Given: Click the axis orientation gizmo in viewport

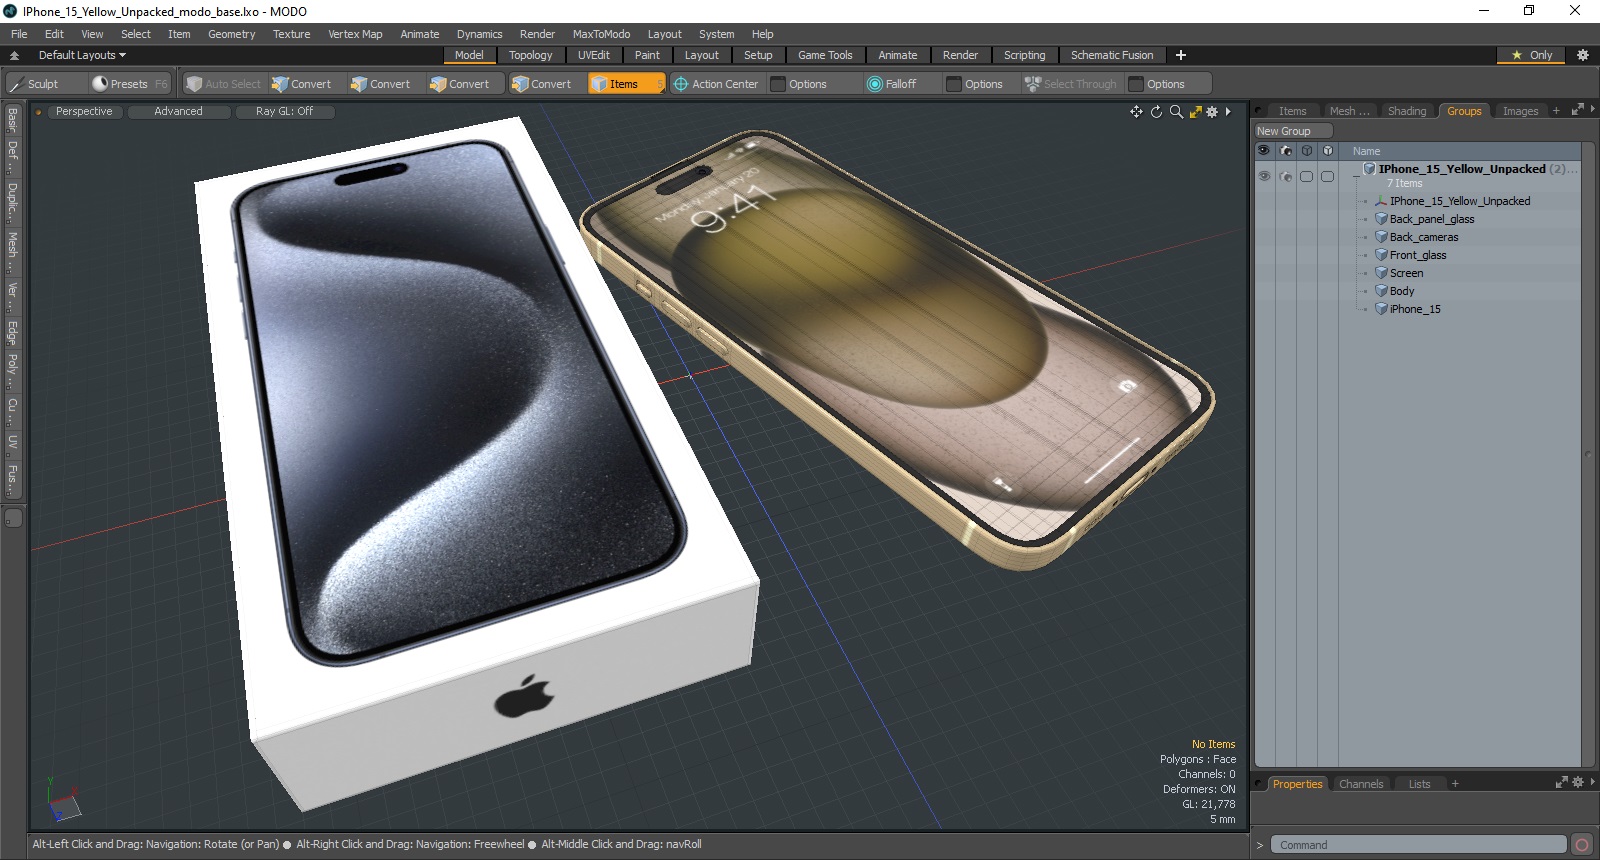Looking at the screenshot, I should tap(63, 802).
